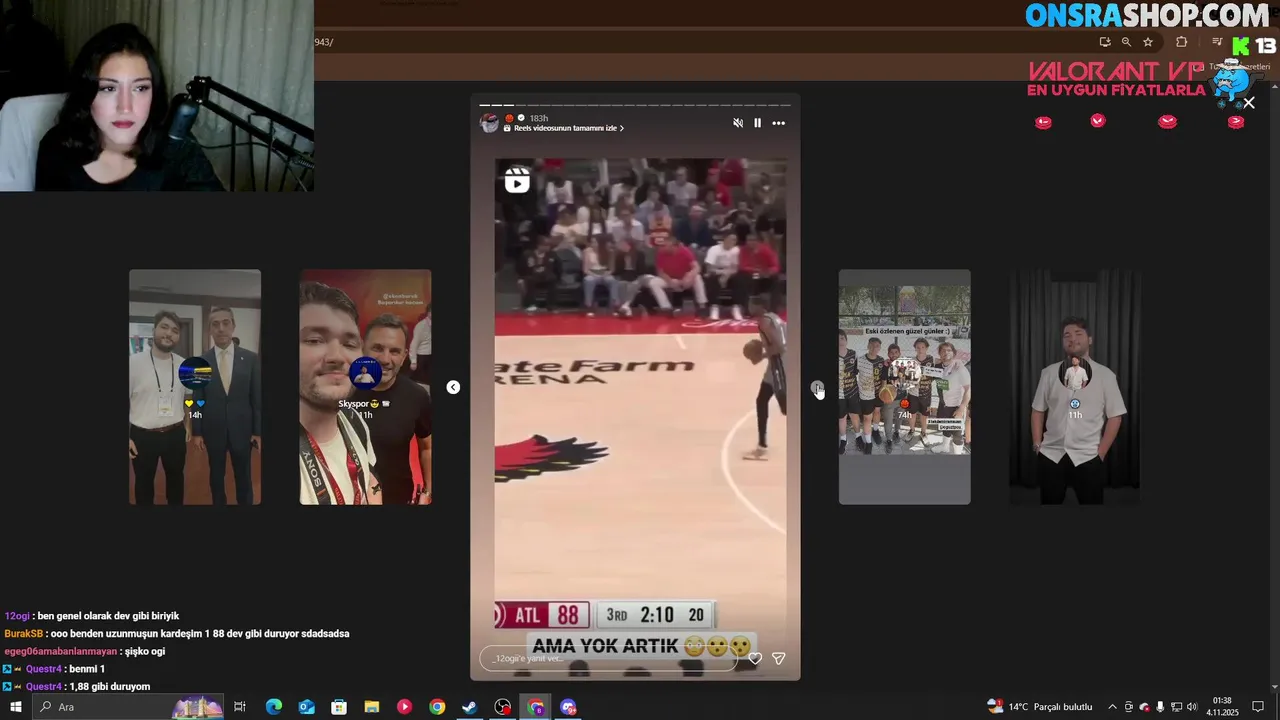Open Microsoft Store from the taskbar

tap(339, 707)
